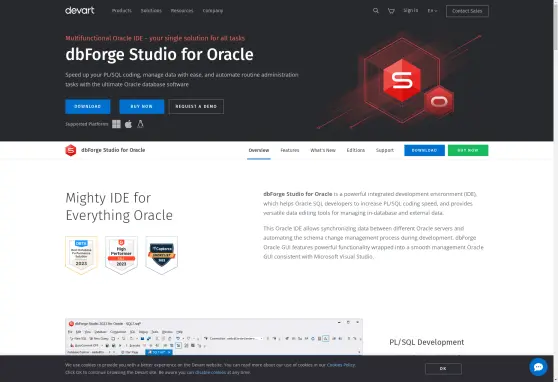Screen dimensions: 558x382
Task: Click the High Performer 2023 badge
Action: point(121,255)
